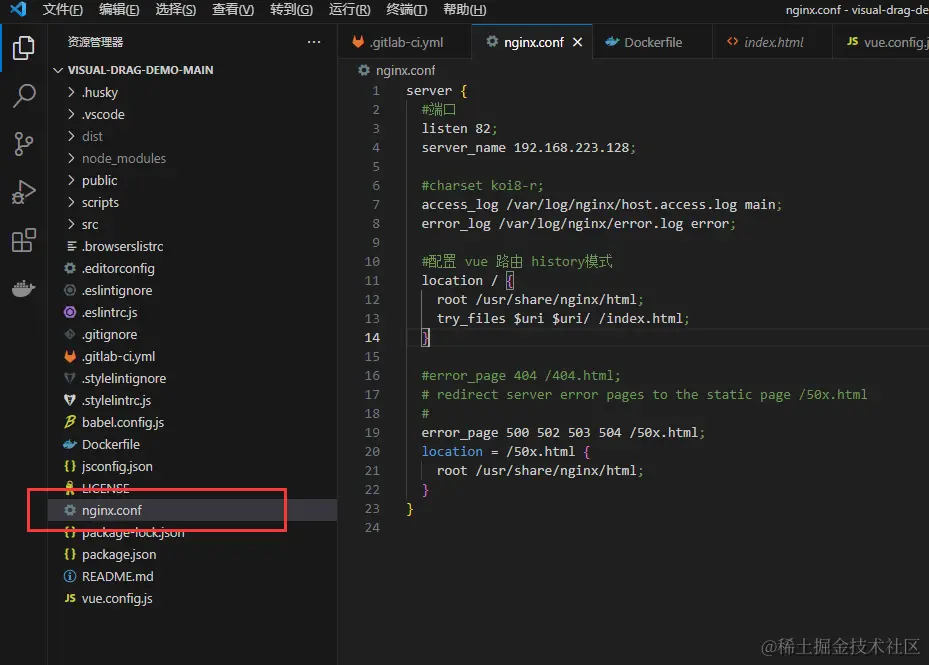Place cursor on 'listen 82;' line

tap(459, 129)
